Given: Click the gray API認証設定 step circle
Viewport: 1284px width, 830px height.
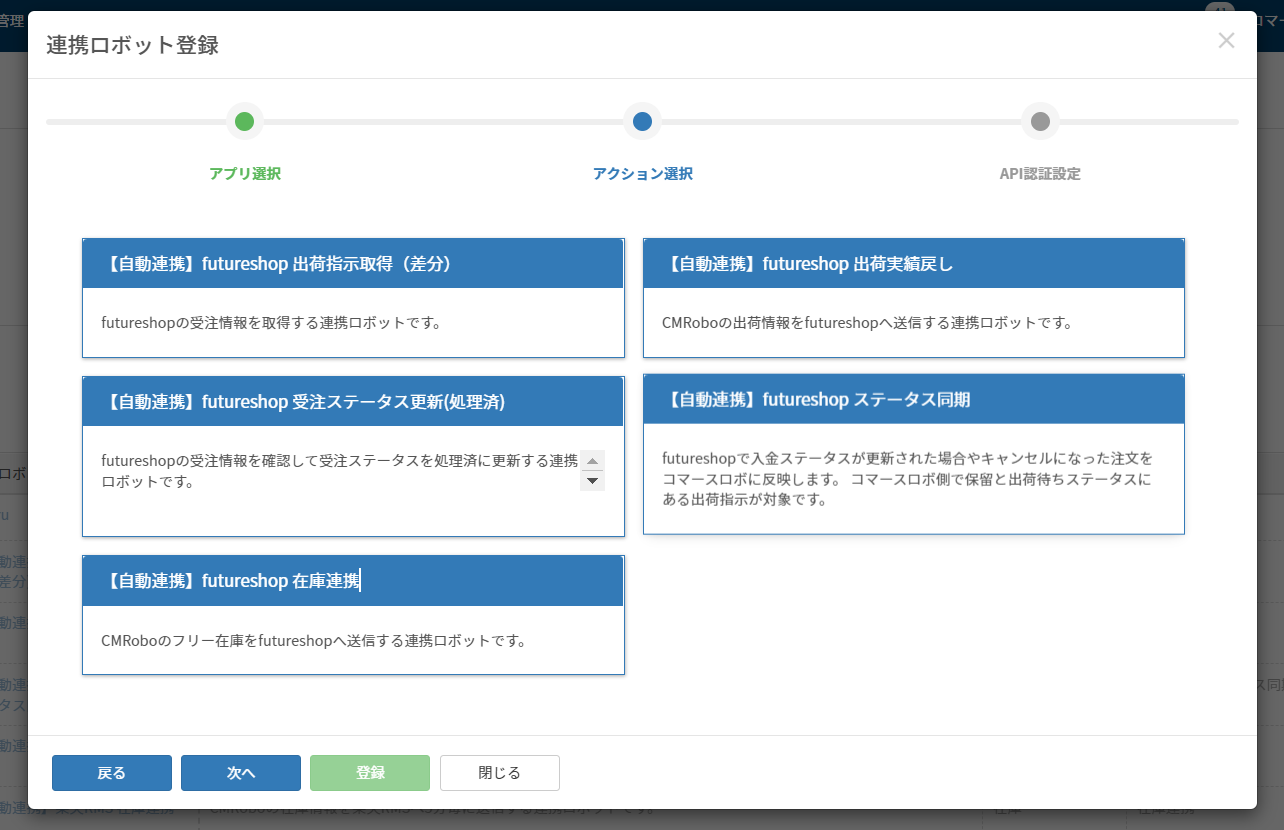Looking at the screenshot, I should click(x=1040, y=122).
